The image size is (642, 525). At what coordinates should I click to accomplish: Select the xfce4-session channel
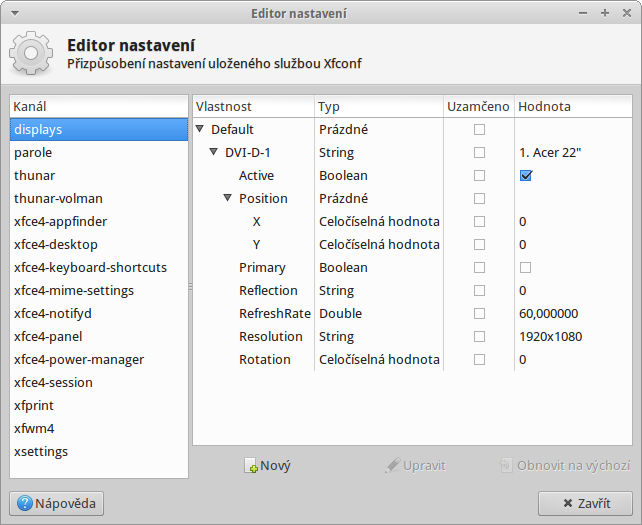tap(99, 382)
